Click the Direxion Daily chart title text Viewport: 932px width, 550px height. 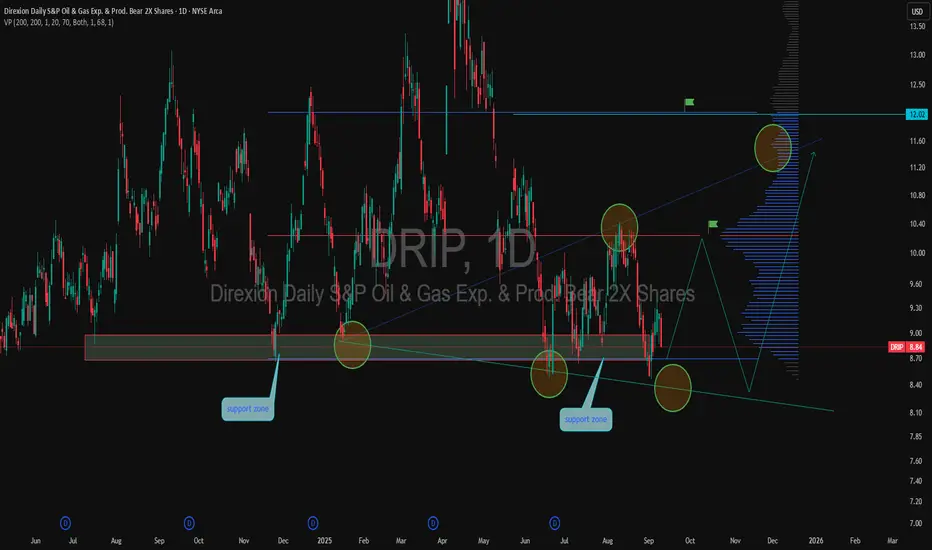(x=113, y=11)
